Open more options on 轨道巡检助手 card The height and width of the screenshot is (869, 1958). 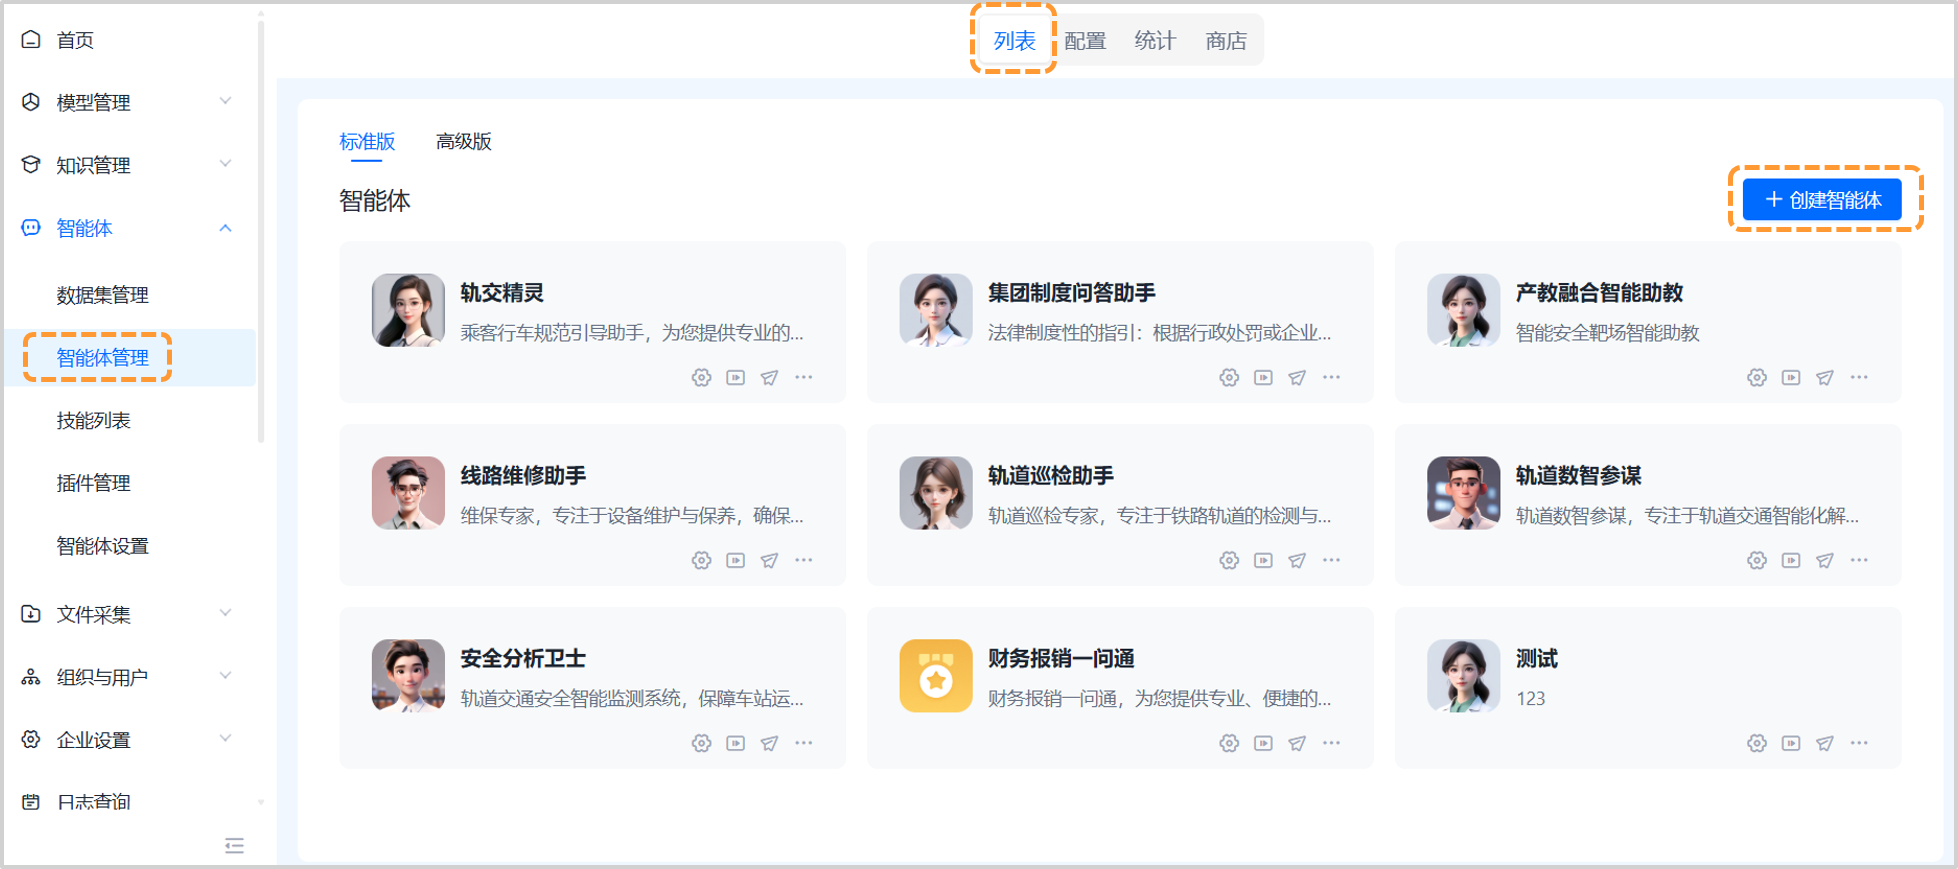tap(1332, 560)
